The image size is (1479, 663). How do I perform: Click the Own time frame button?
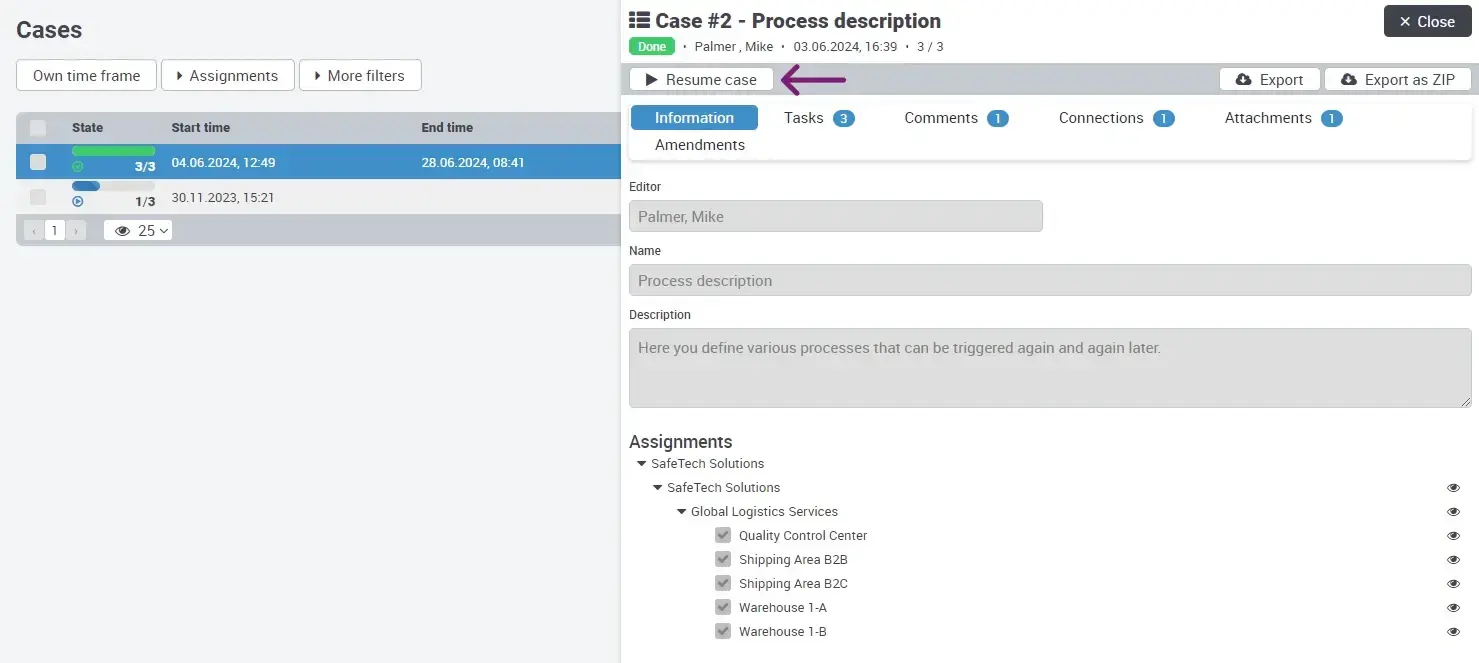coord(86,76)
